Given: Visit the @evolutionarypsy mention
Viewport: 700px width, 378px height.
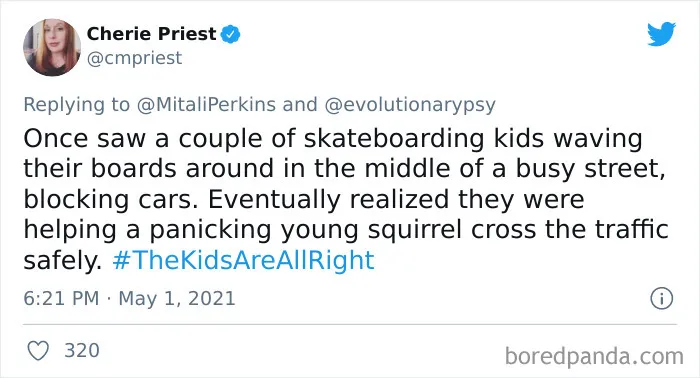Looking at the screenshot, I should pyautogui.click(x=410, y=105).
